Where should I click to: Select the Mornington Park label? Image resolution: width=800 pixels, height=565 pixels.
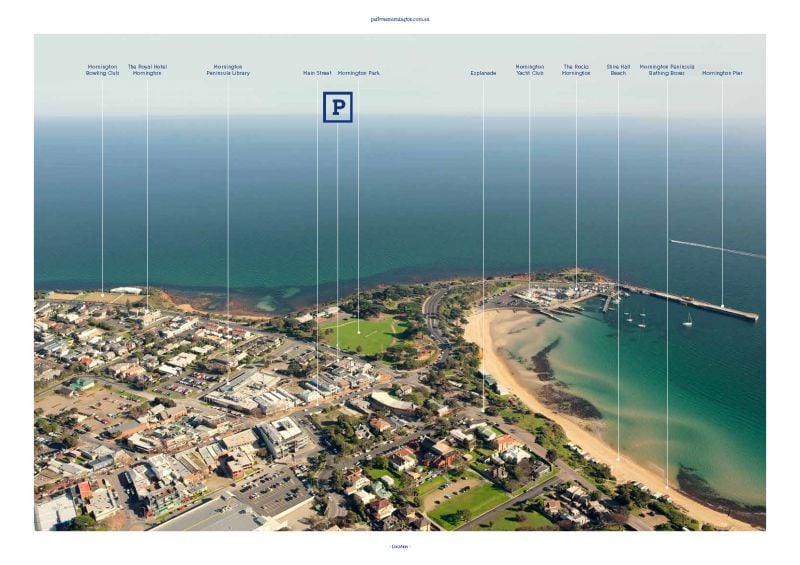tap(358, 73)
